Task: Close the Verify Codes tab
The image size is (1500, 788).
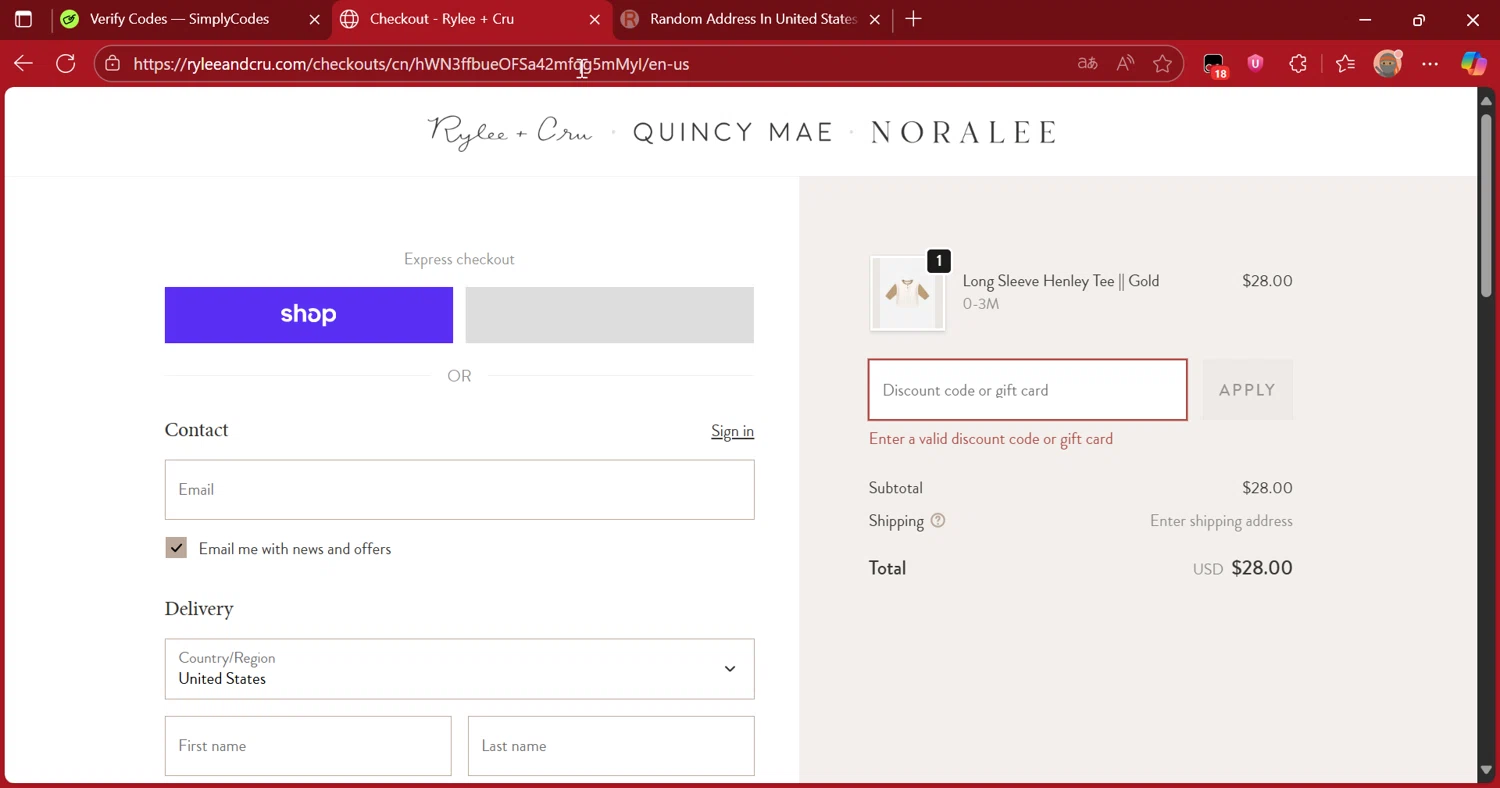Action: point(315,19)
